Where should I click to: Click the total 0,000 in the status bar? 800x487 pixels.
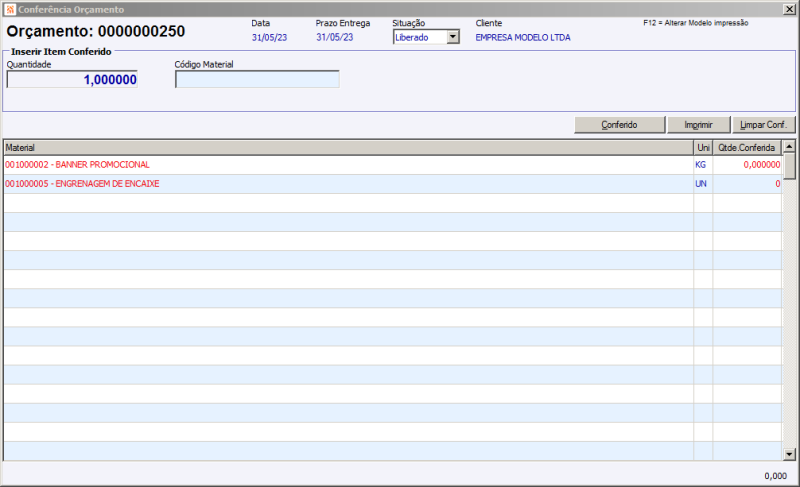[776, 476]
